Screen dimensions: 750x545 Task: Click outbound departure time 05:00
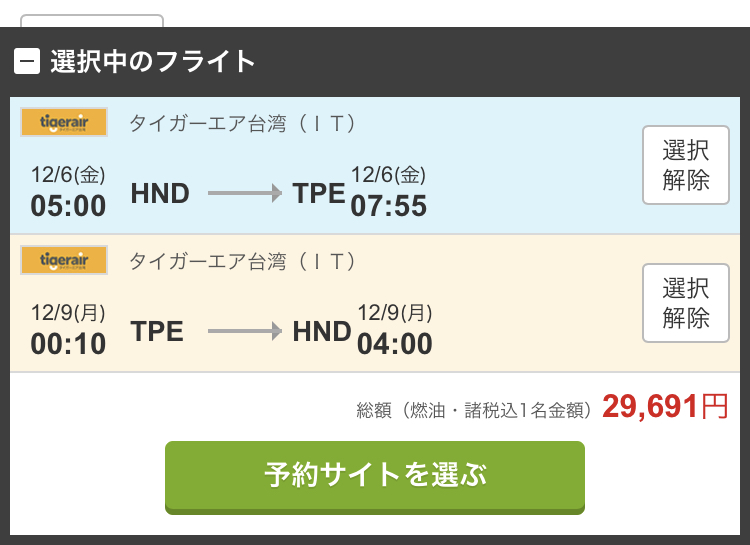(68, 206)
